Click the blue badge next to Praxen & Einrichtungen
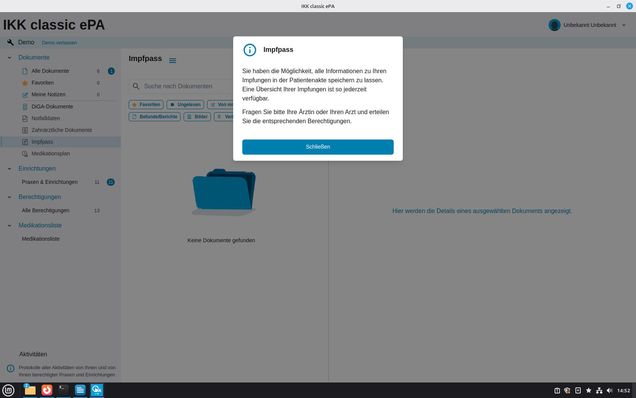Viewport: 636px width, 398px height. 110,182
